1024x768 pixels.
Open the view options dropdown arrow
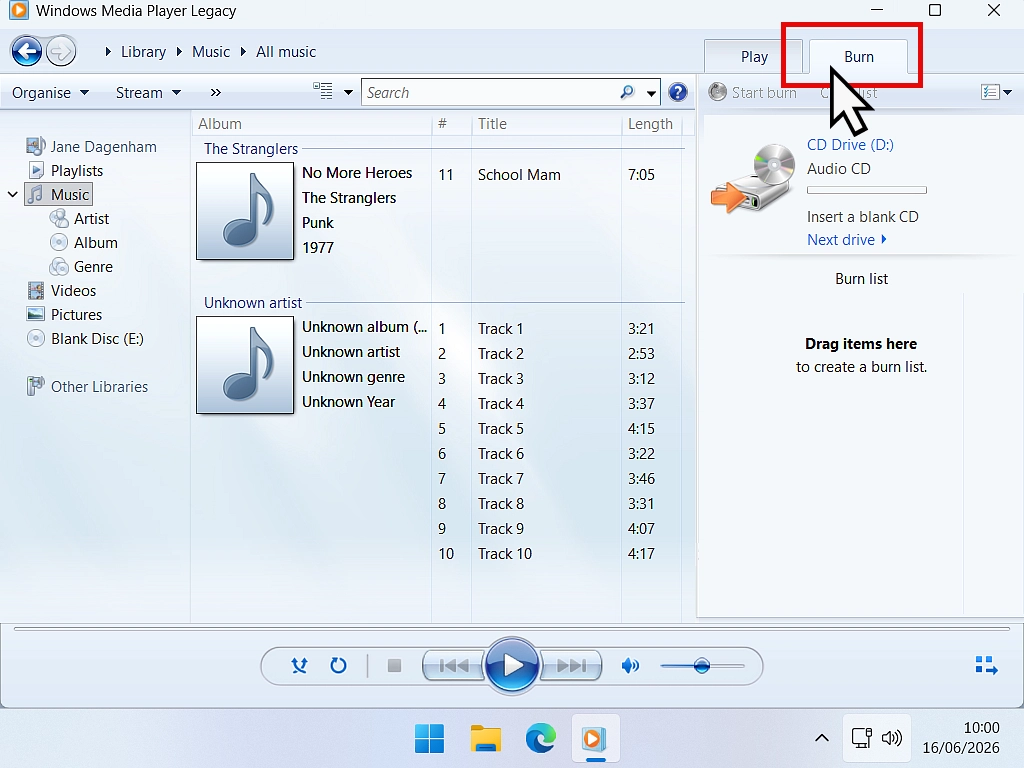(348, 93)
